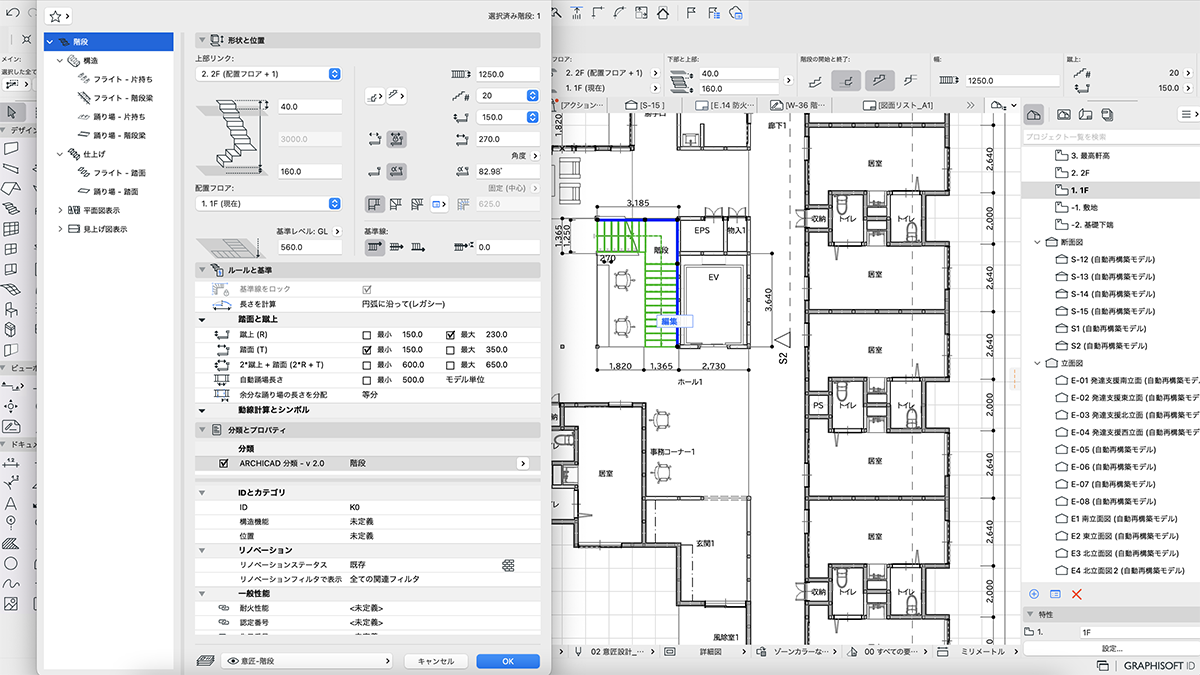Select フライト - 階段梁 in the tree
Viewport: 1200px width, 675px height.
pos(123,98)
